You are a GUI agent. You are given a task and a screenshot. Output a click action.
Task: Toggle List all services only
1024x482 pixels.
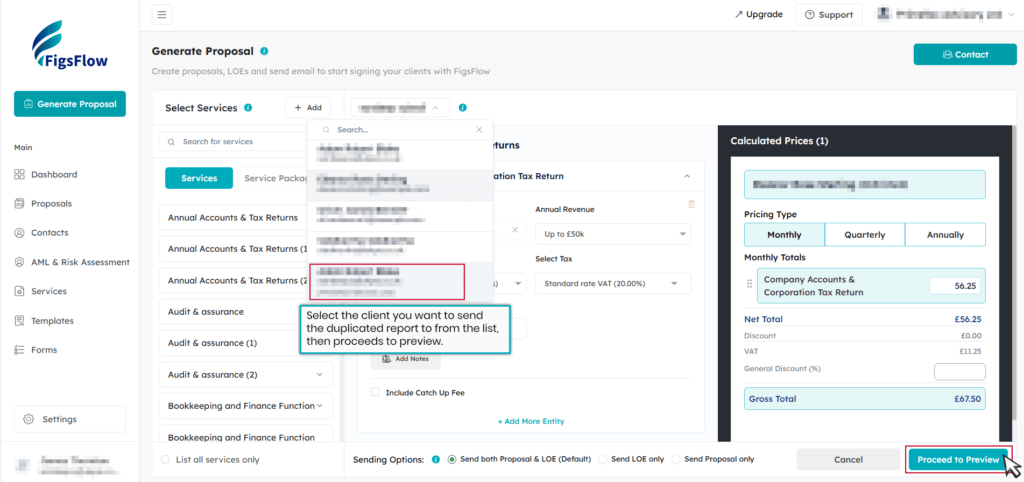[x=165, y=460]
